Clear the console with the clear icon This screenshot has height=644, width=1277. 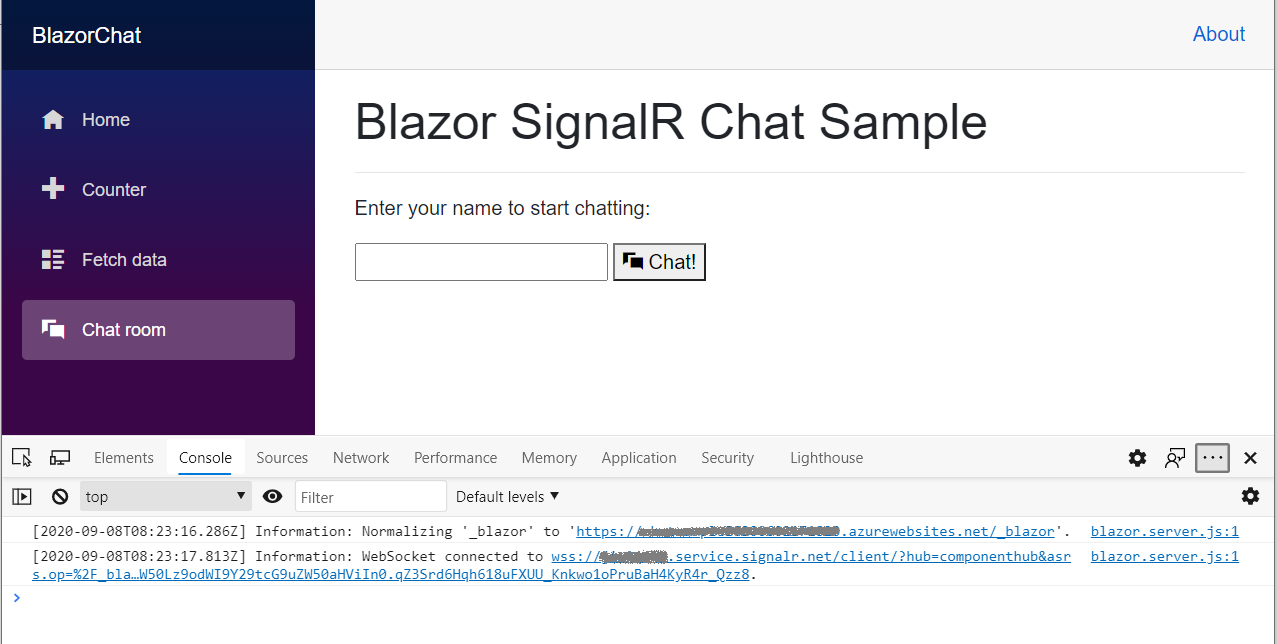(60, 496)
